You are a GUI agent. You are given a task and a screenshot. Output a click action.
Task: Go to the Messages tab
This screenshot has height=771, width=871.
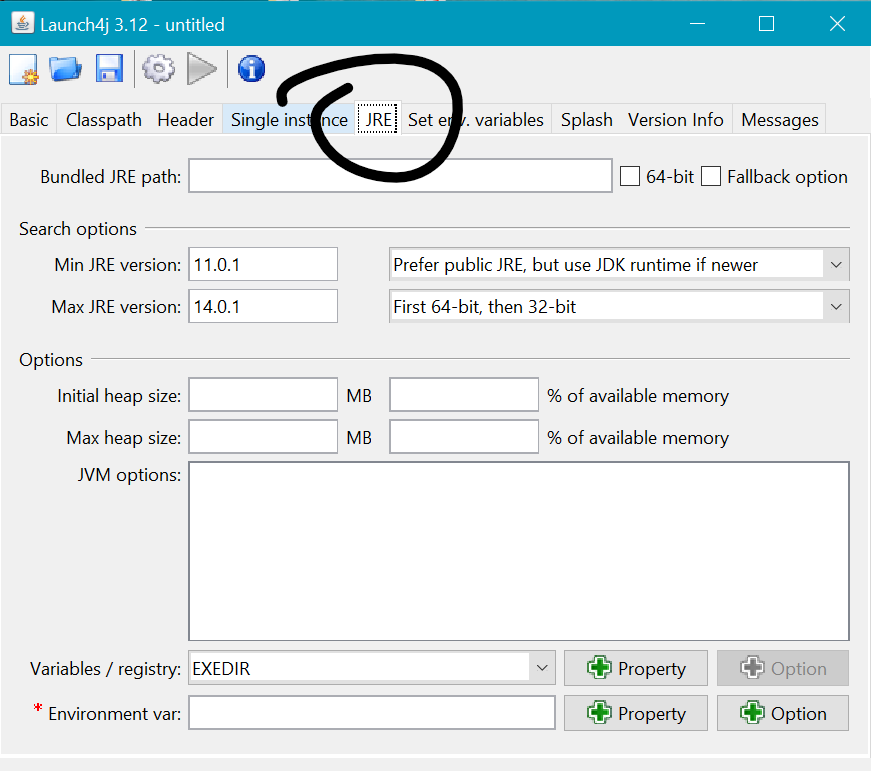pos(779,119)
